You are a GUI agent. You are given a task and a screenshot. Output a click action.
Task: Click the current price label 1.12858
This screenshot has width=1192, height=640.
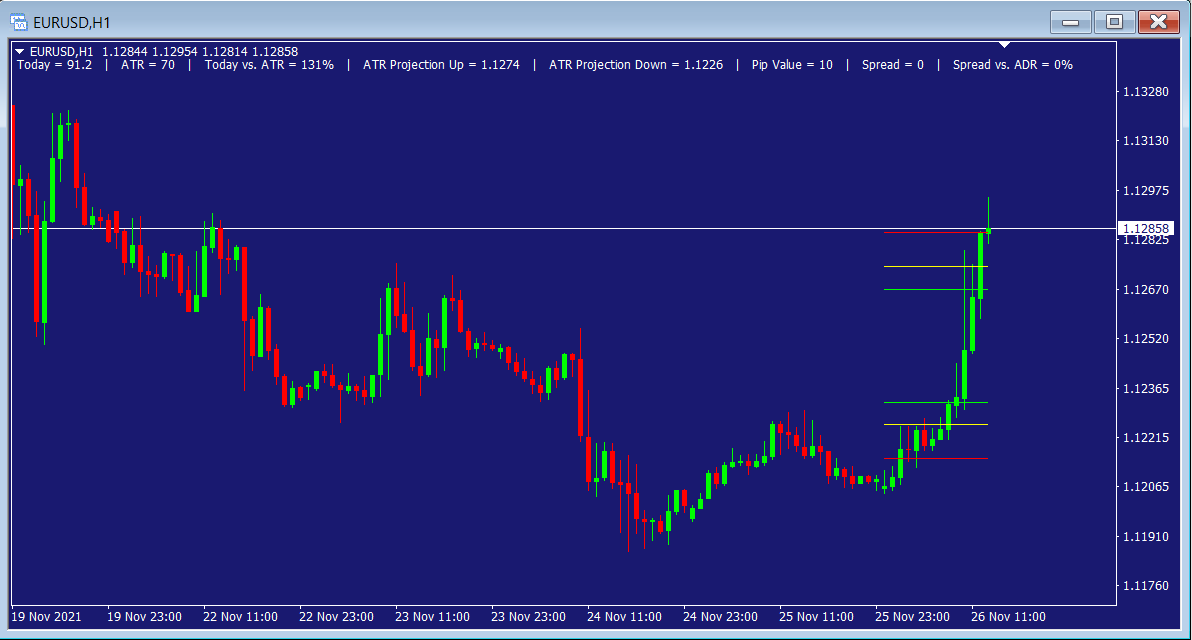1146,229
